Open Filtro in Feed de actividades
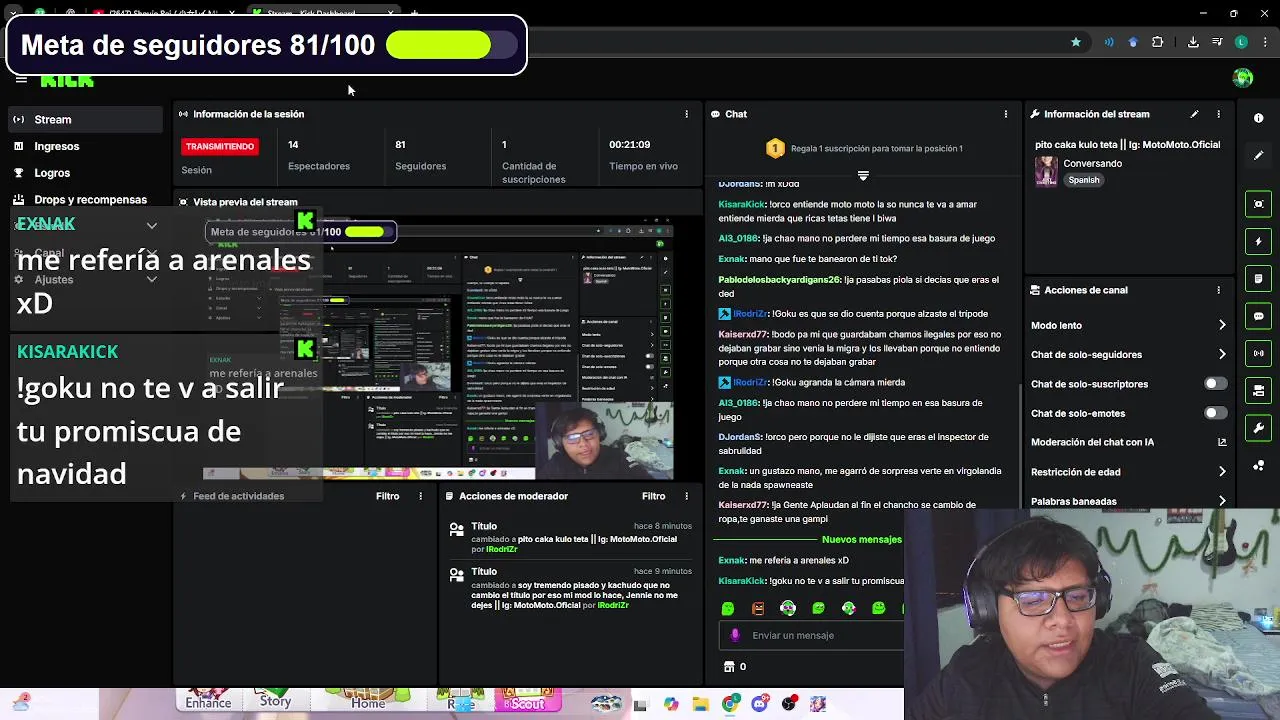Viewport: 1280px width, 720px height. [387, 496]
